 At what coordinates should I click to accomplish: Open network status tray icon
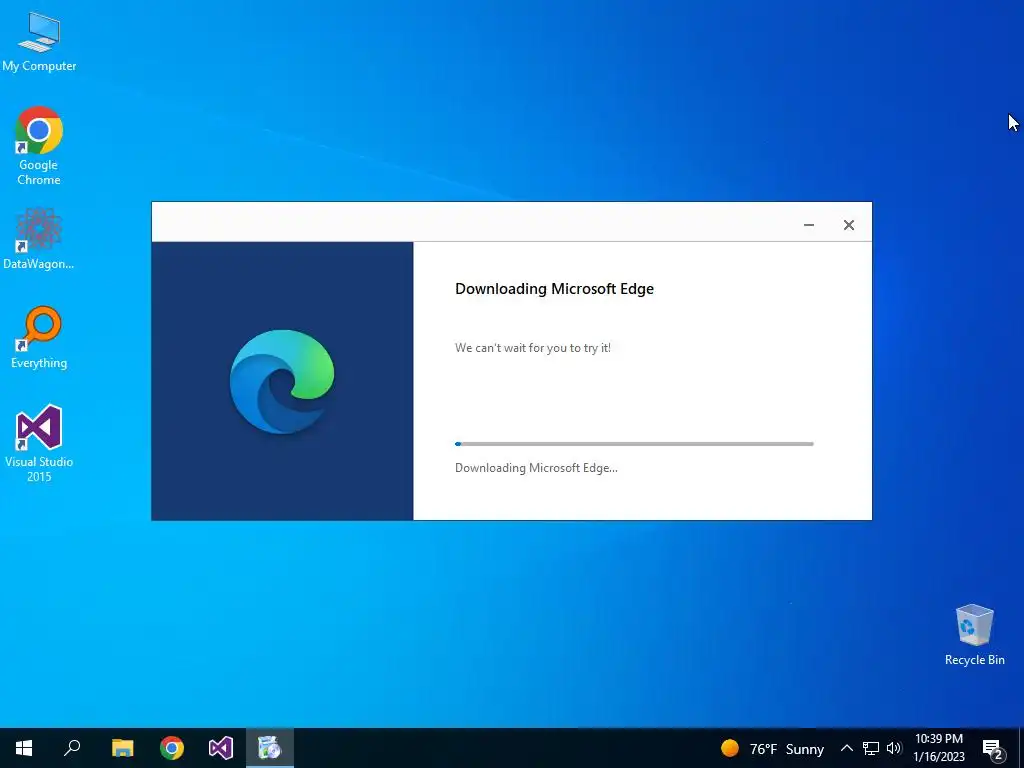871,748
